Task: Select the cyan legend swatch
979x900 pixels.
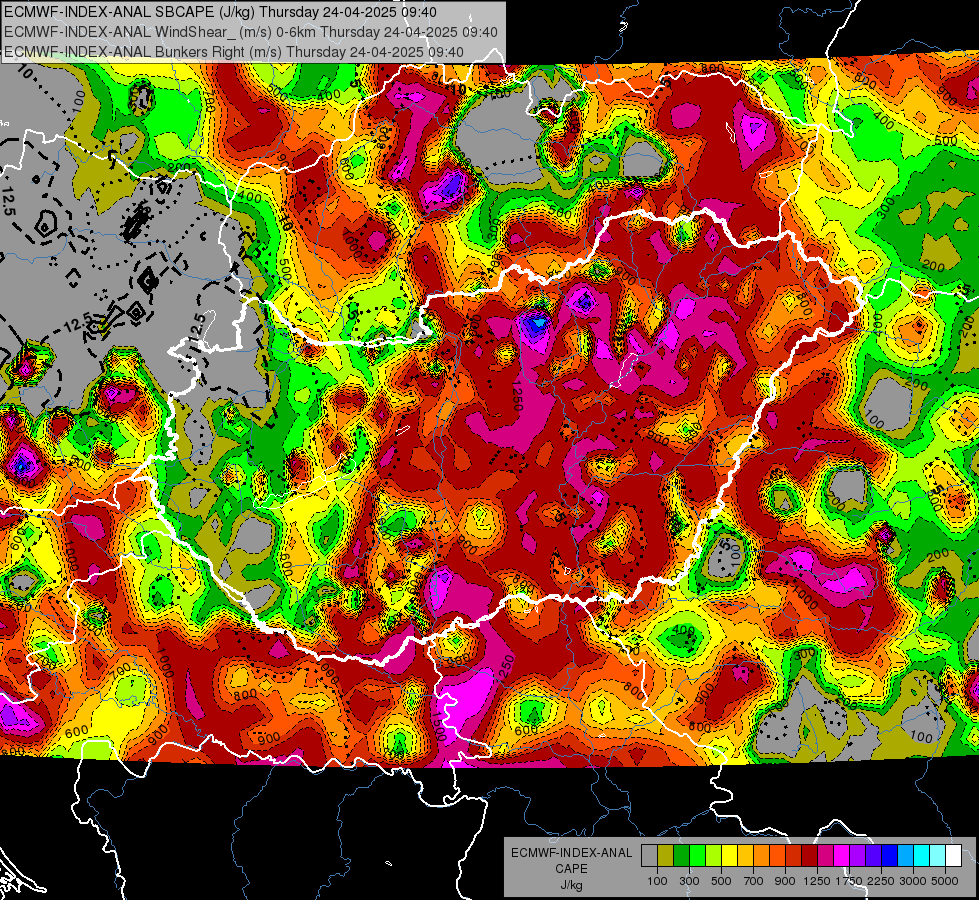Action: tap(922, 856)
